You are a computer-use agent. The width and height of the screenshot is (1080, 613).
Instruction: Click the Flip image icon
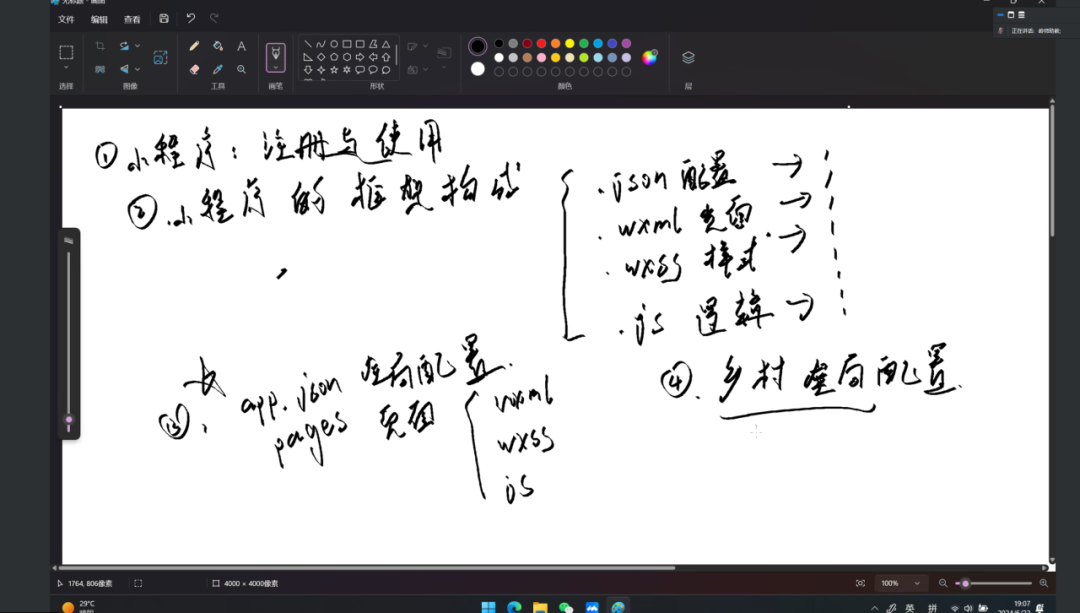[x=124, y=69]
